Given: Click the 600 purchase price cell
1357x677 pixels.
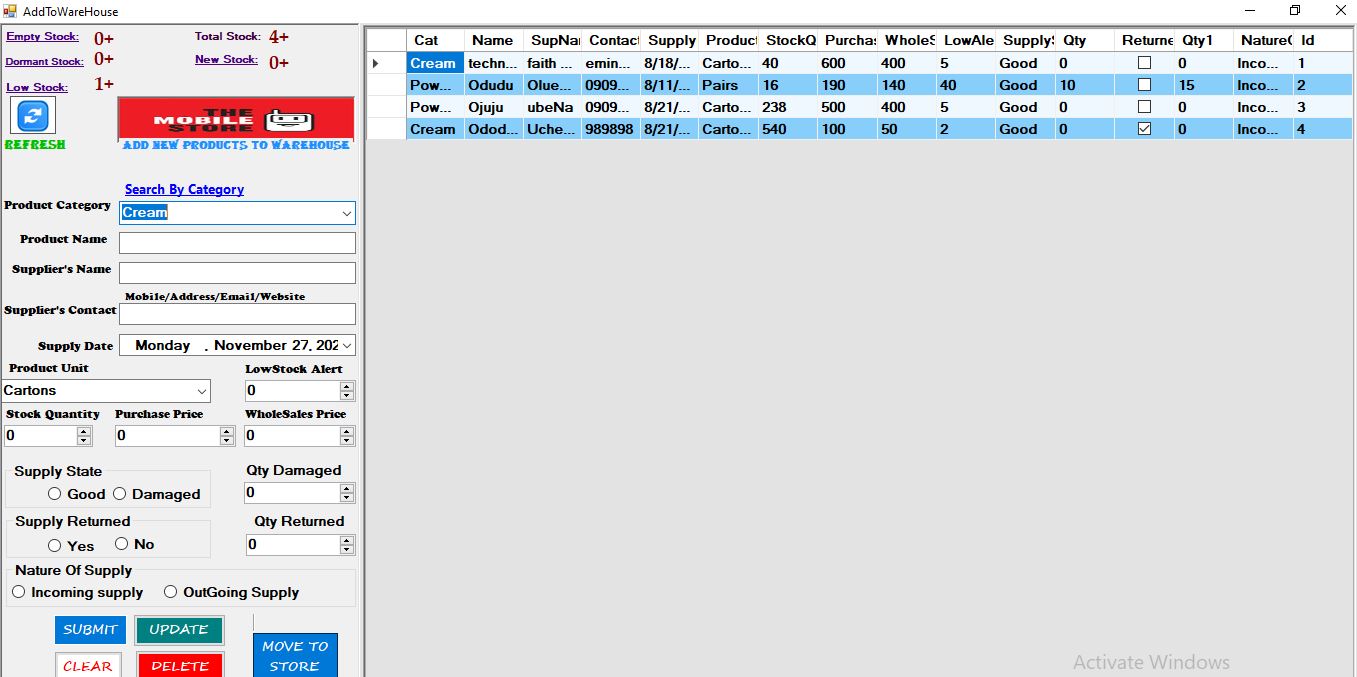Looking at the screenshot, I should 846,63.
